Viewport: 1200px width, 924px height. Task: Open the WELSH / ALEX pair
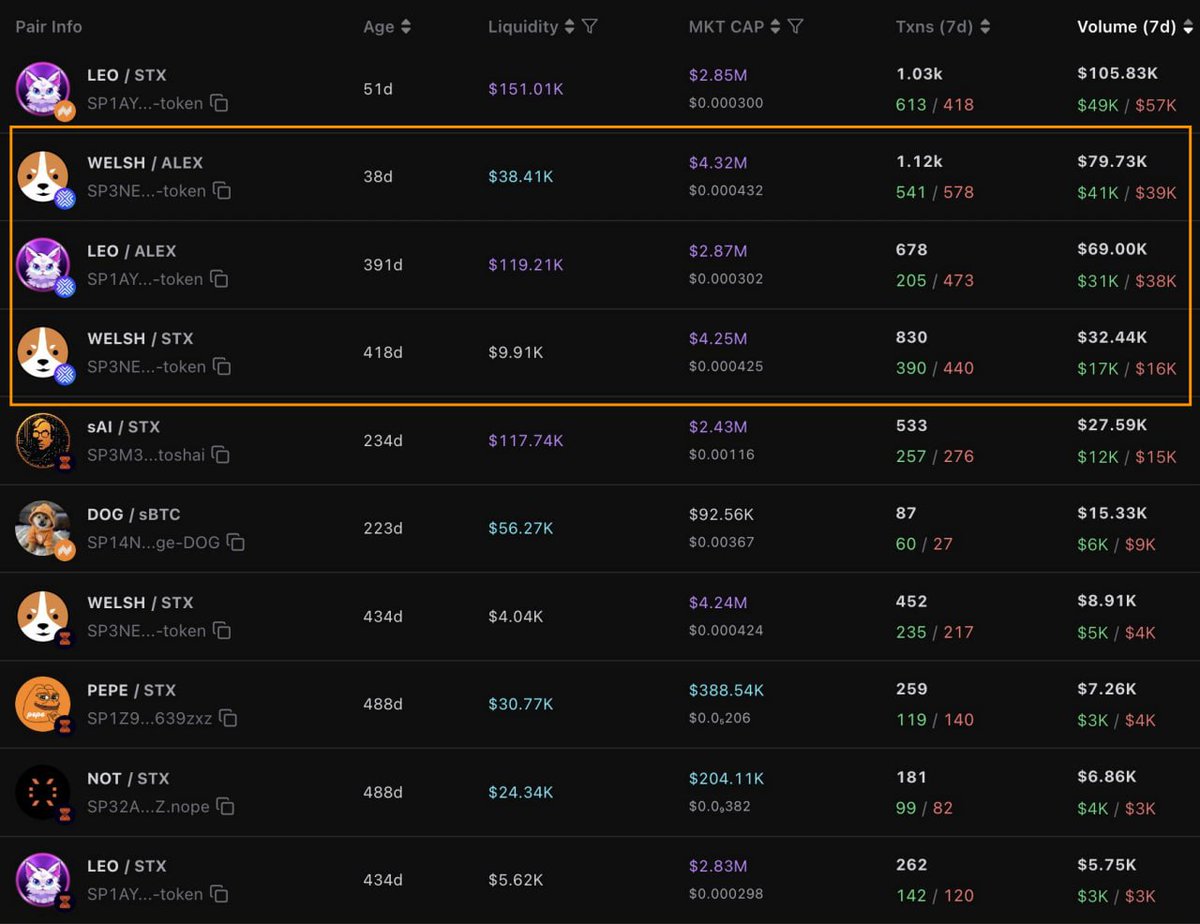click(x=145, y=163)
